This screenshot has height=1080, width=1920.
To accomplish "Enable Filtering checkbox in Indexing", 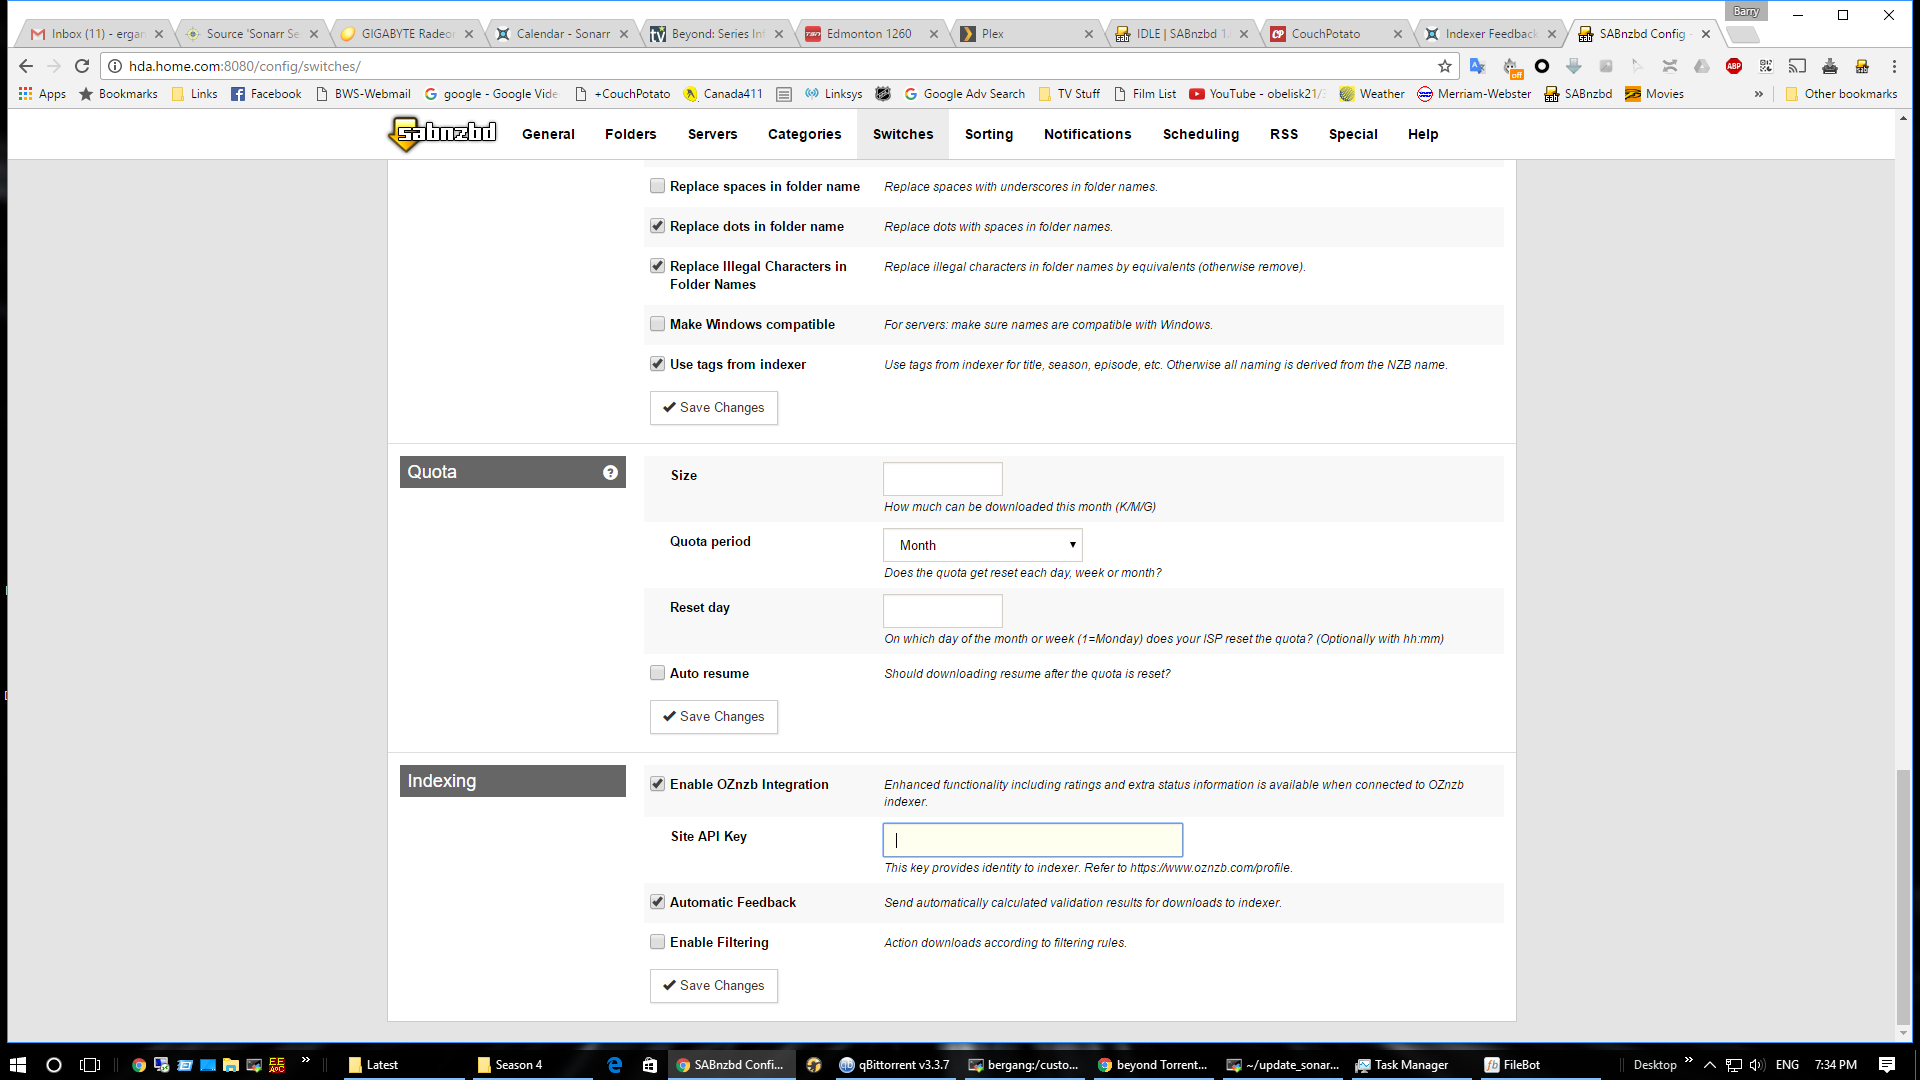I will pos(657,942).
